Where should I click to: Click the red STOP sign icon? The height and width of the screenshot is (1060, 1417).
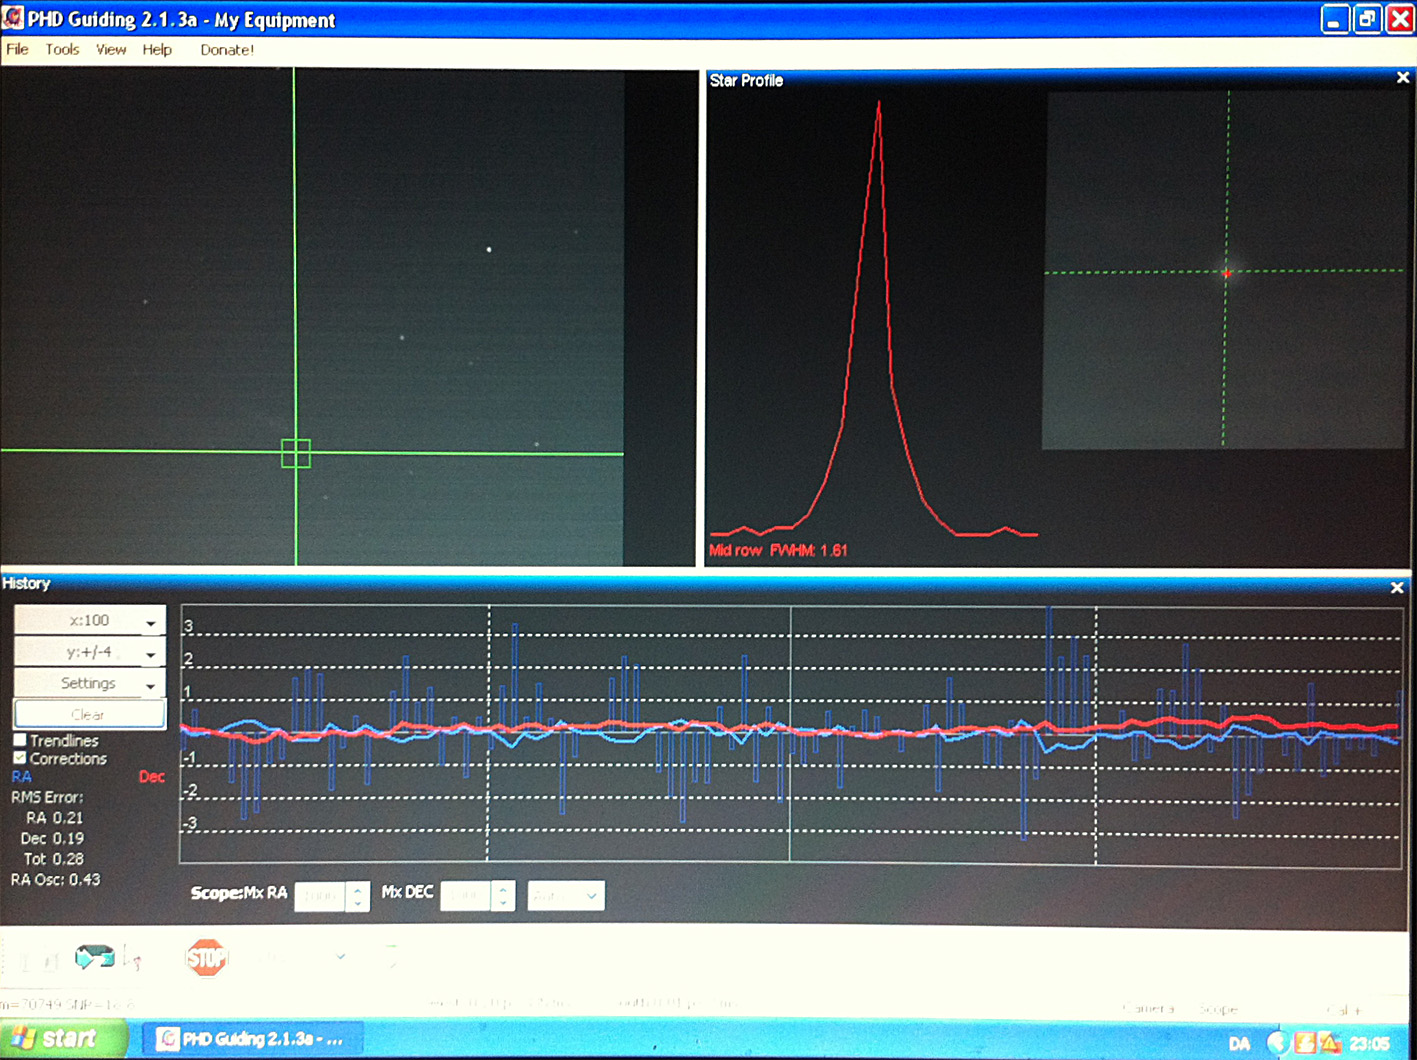(x=206, y=958)
